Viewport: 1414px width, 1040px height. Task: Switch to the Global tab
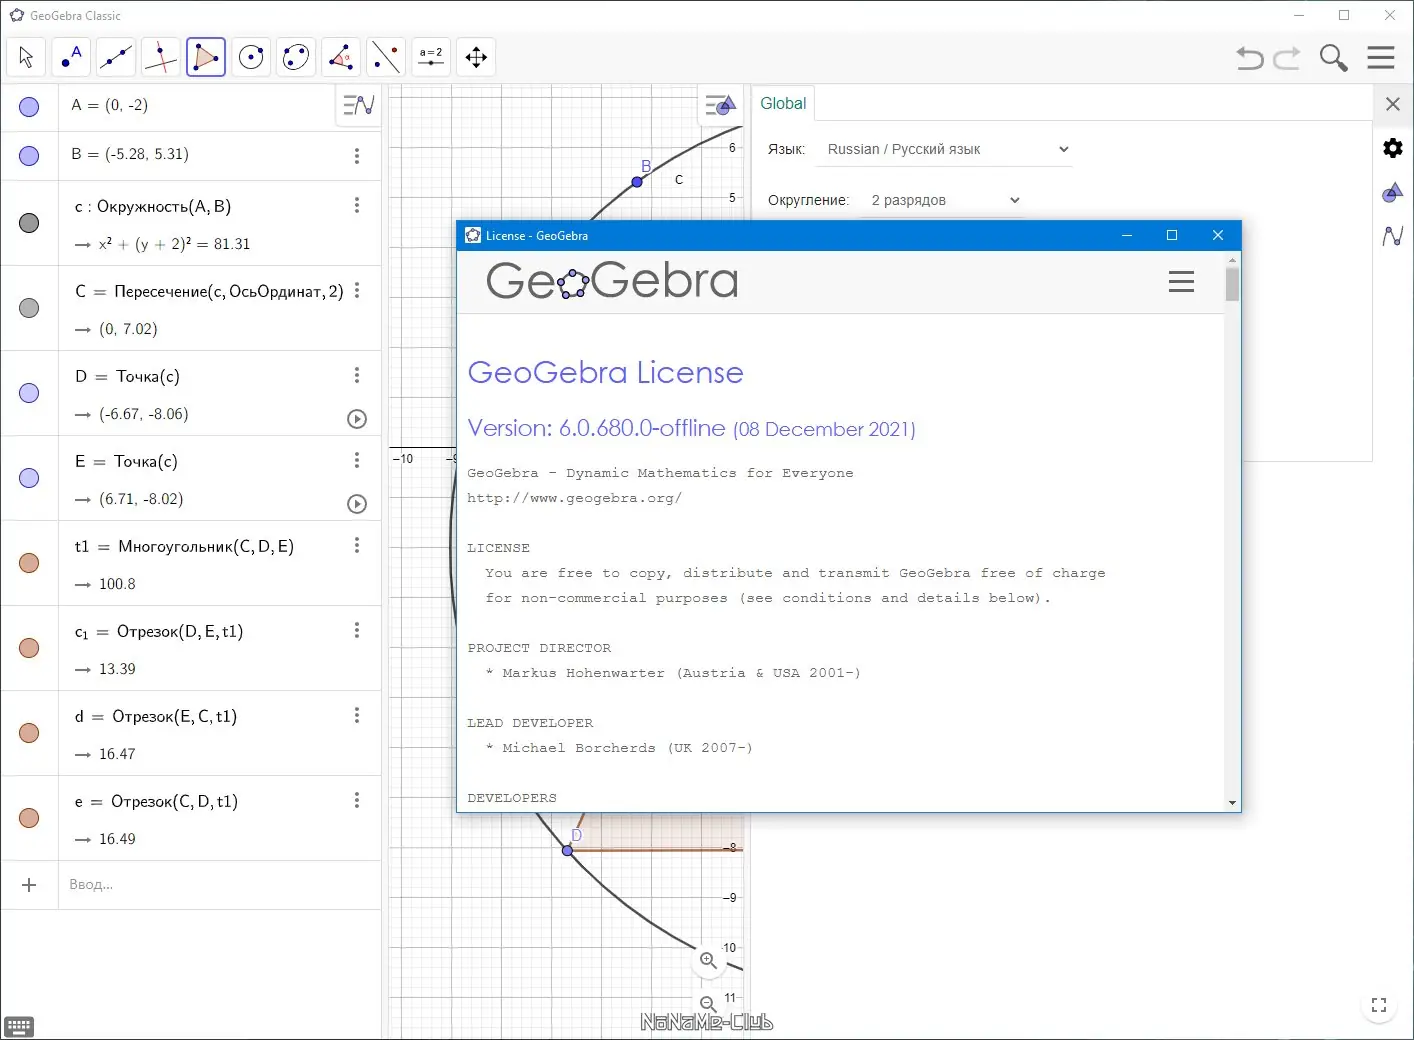pos(783,103)
